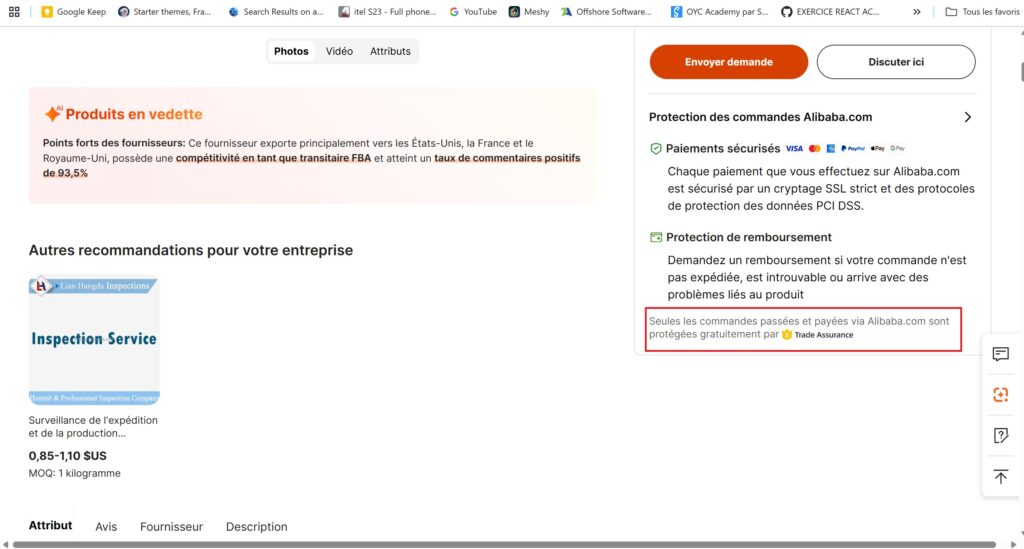Click the Protection de remboursement heading

(749, 238)
